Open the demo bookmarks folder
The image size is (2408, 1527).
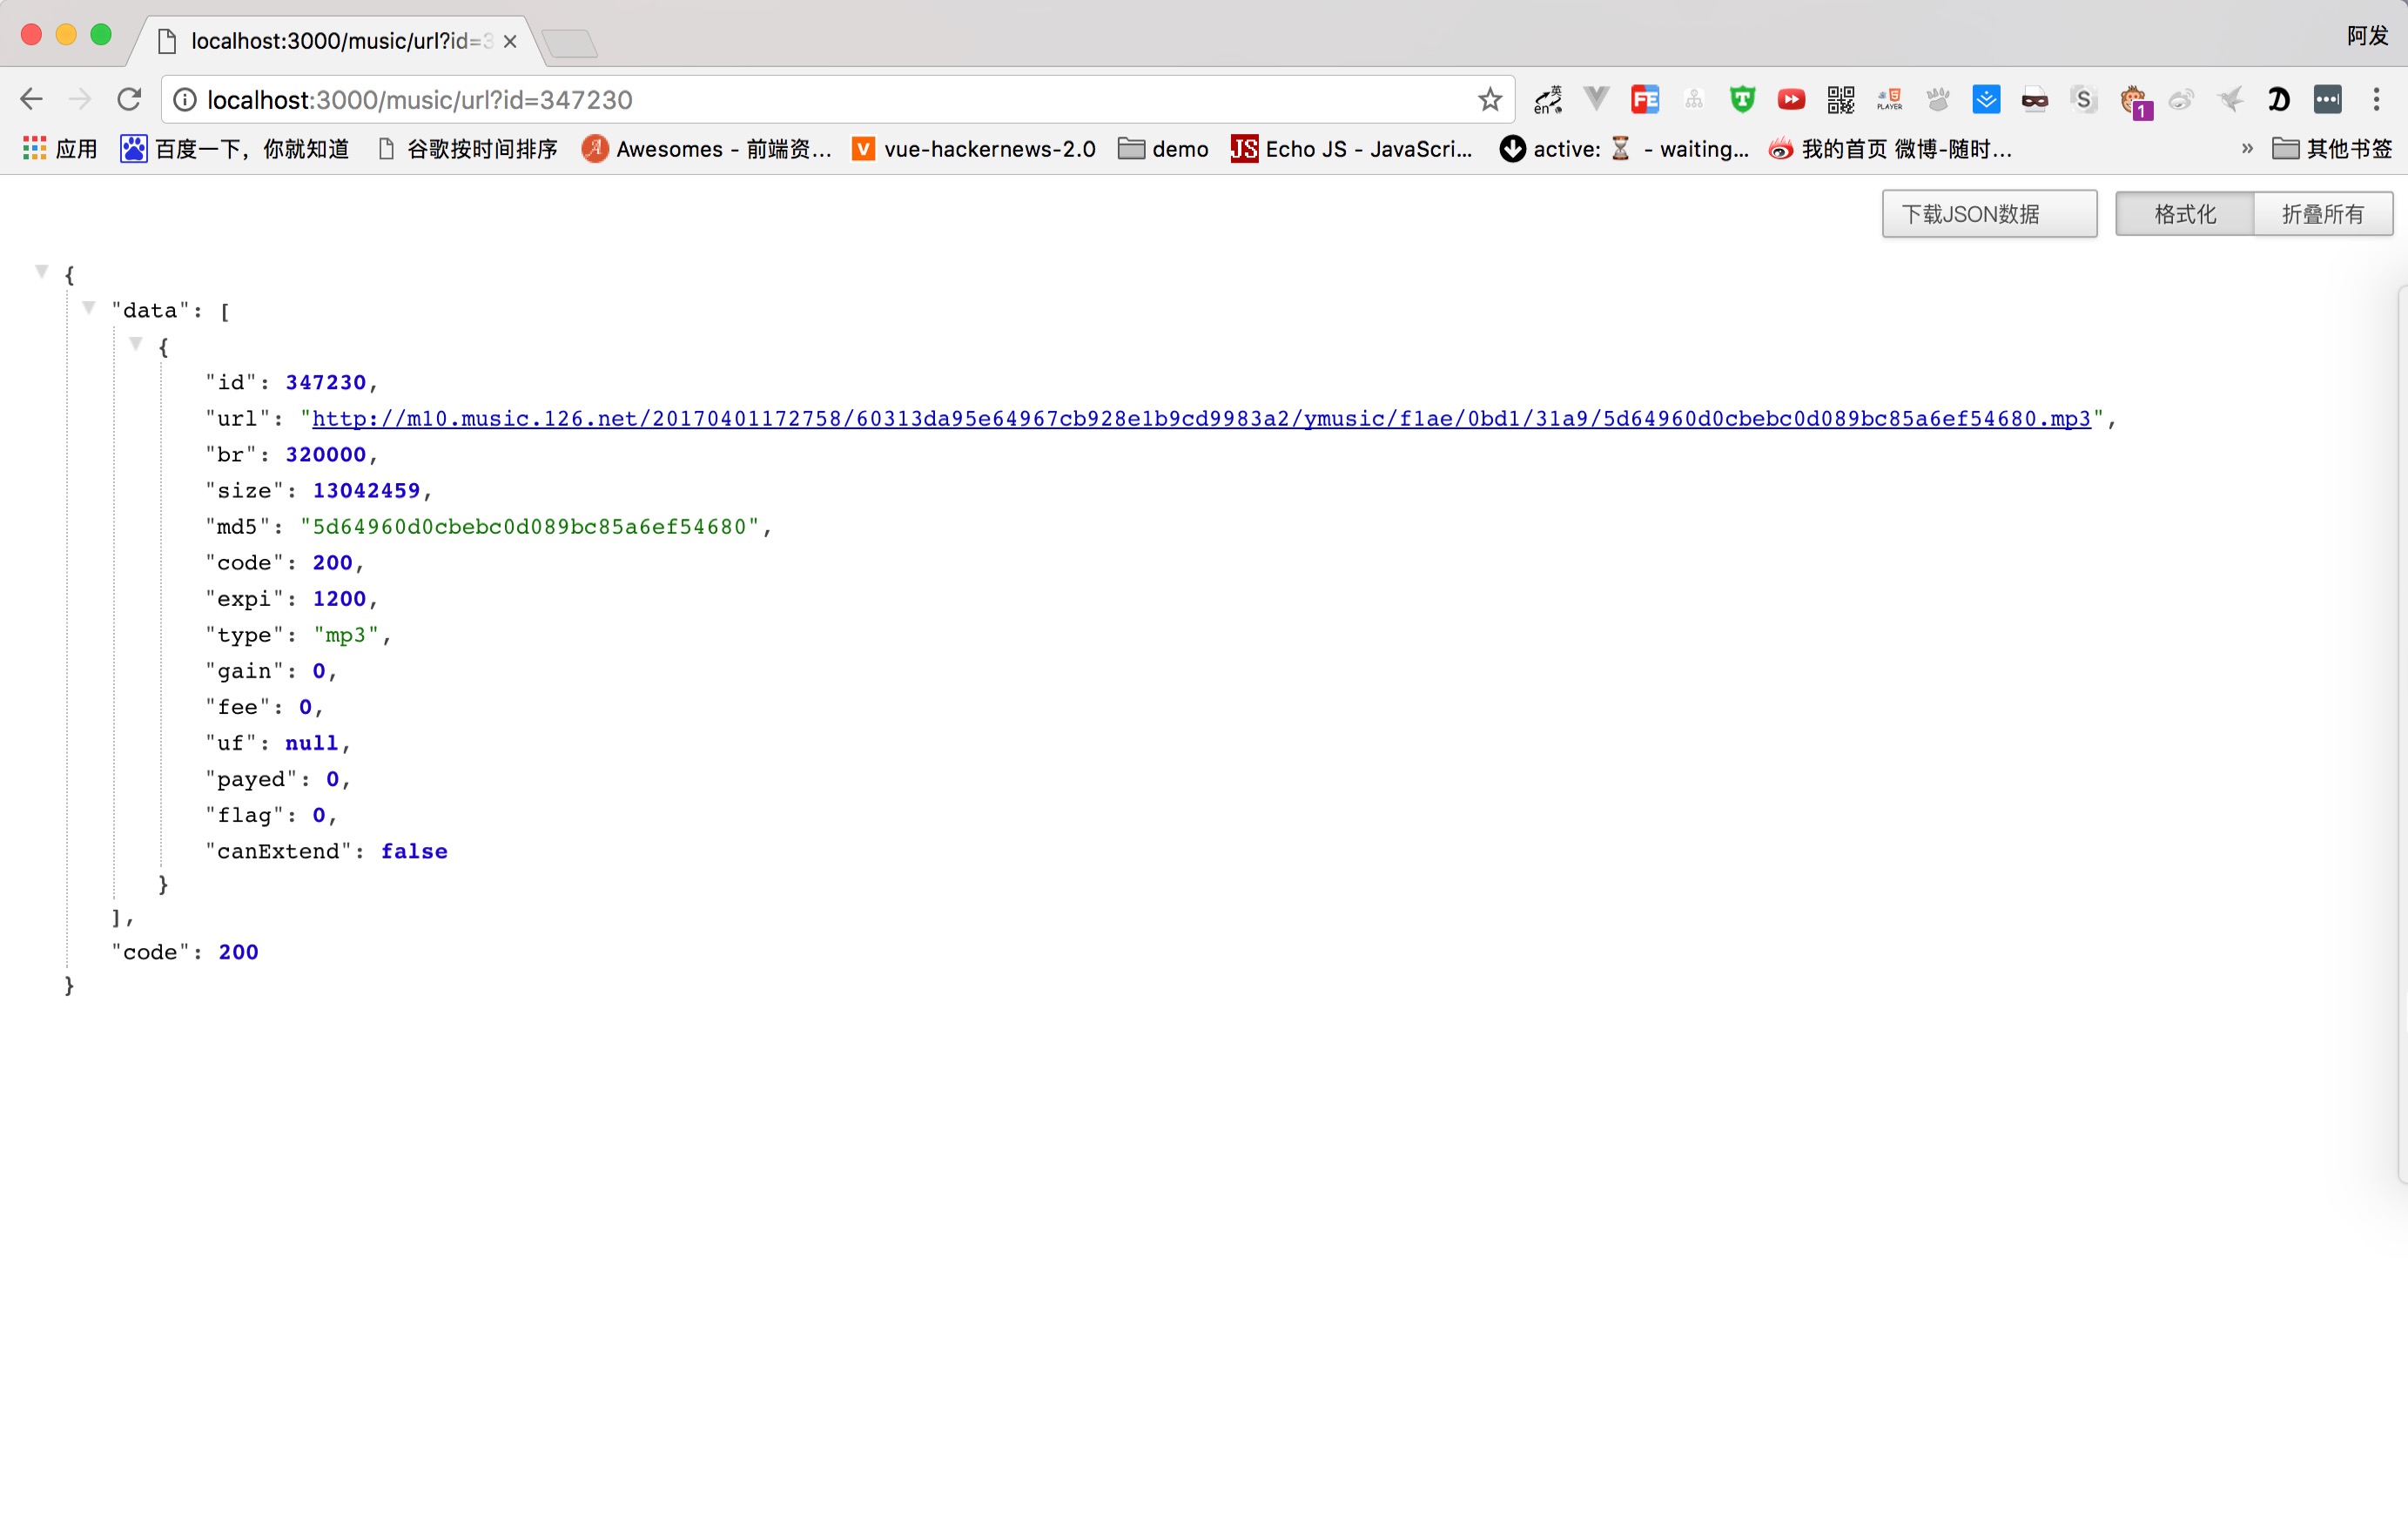point(1163,149)
